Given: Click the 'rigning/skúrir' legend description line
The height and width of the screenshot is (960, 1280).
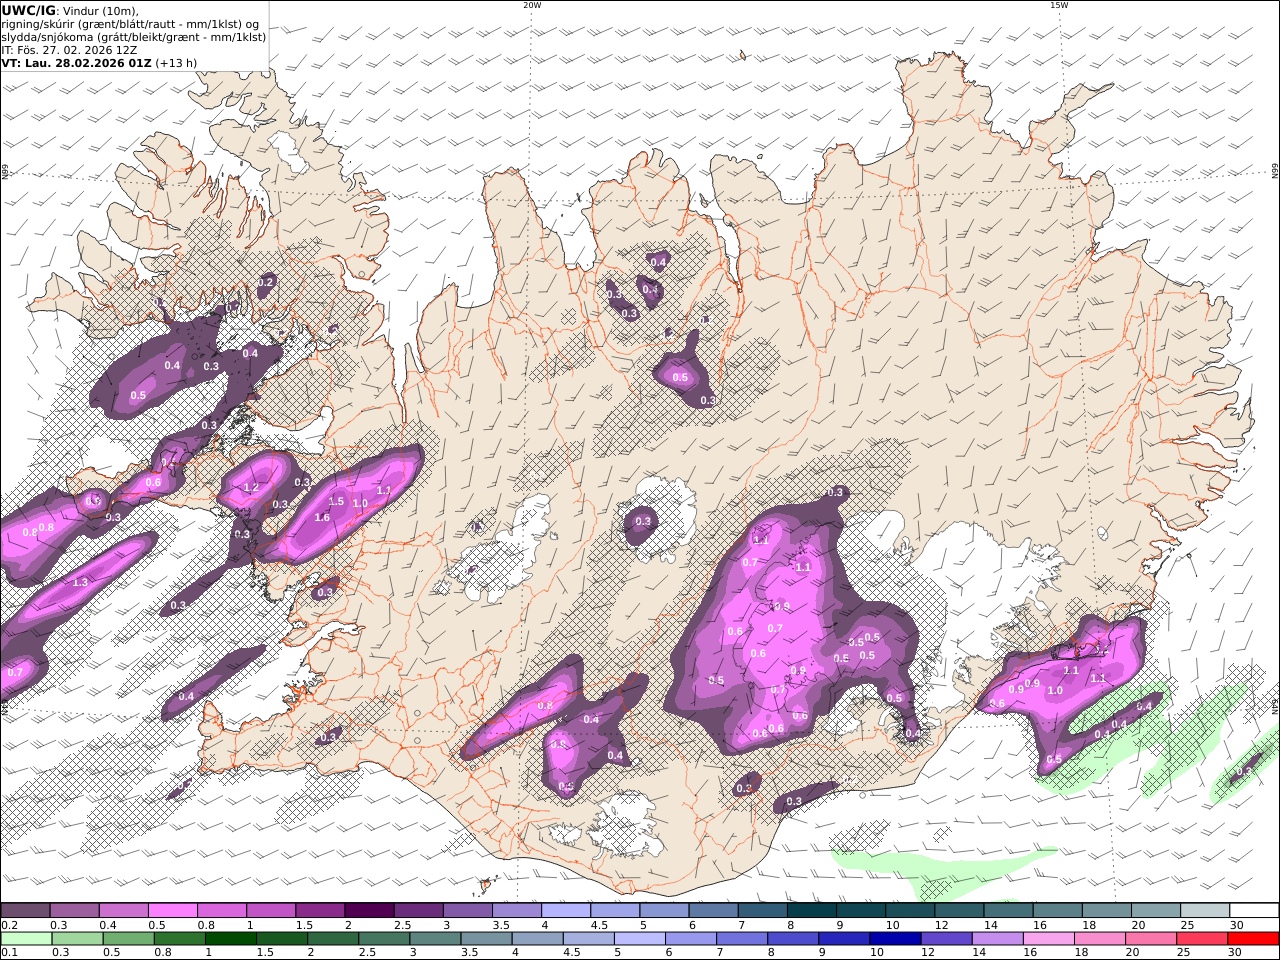Looking at the screenshot, I should 130,24.
